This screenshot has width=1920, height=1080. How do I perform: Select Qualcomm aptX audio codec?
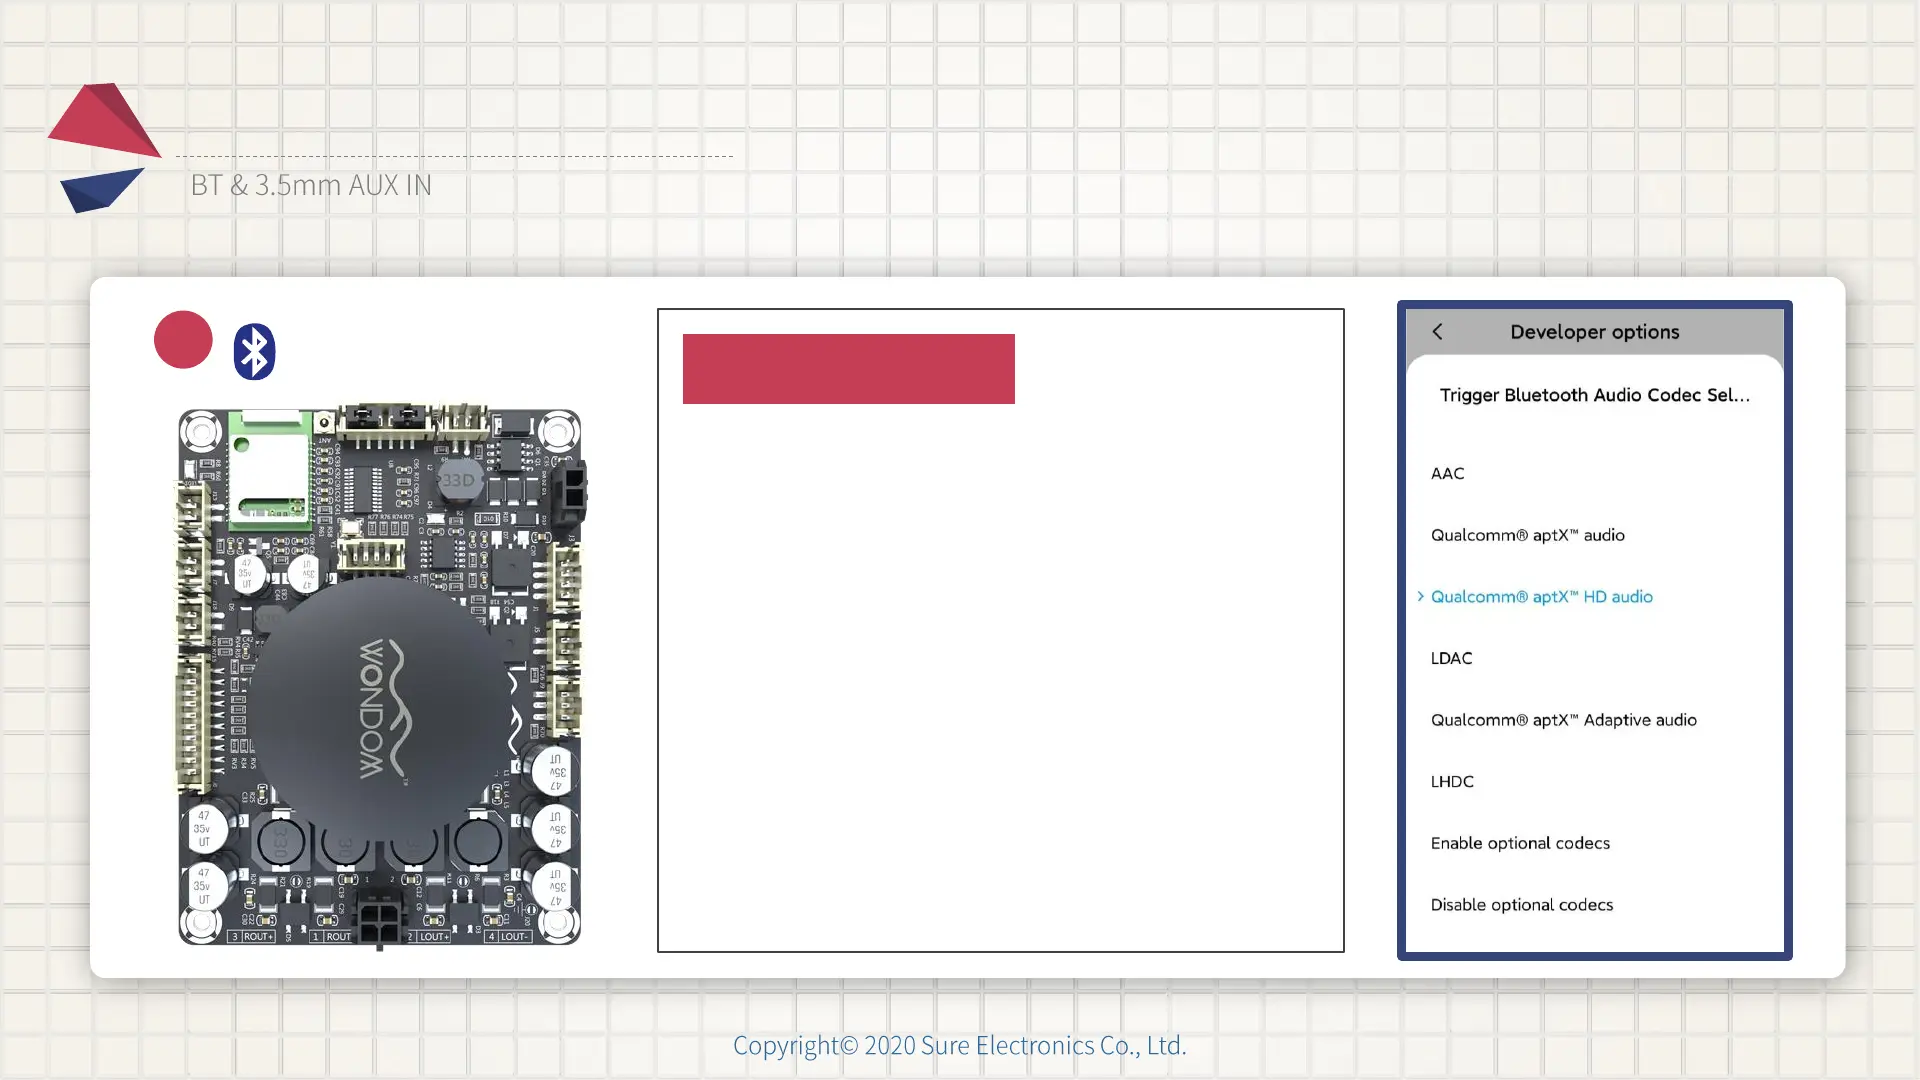click(1527, 535)
